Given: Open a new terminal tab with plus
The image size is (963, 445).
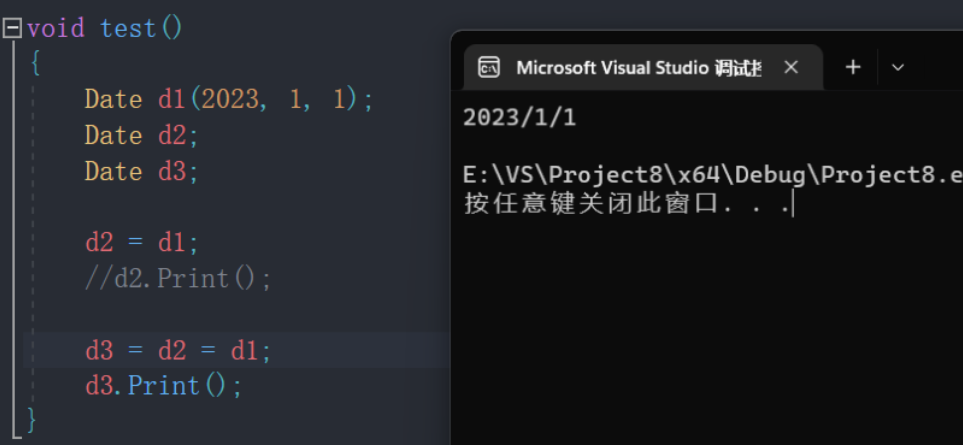Looking at the screenshot, I should tap(853, 67).
